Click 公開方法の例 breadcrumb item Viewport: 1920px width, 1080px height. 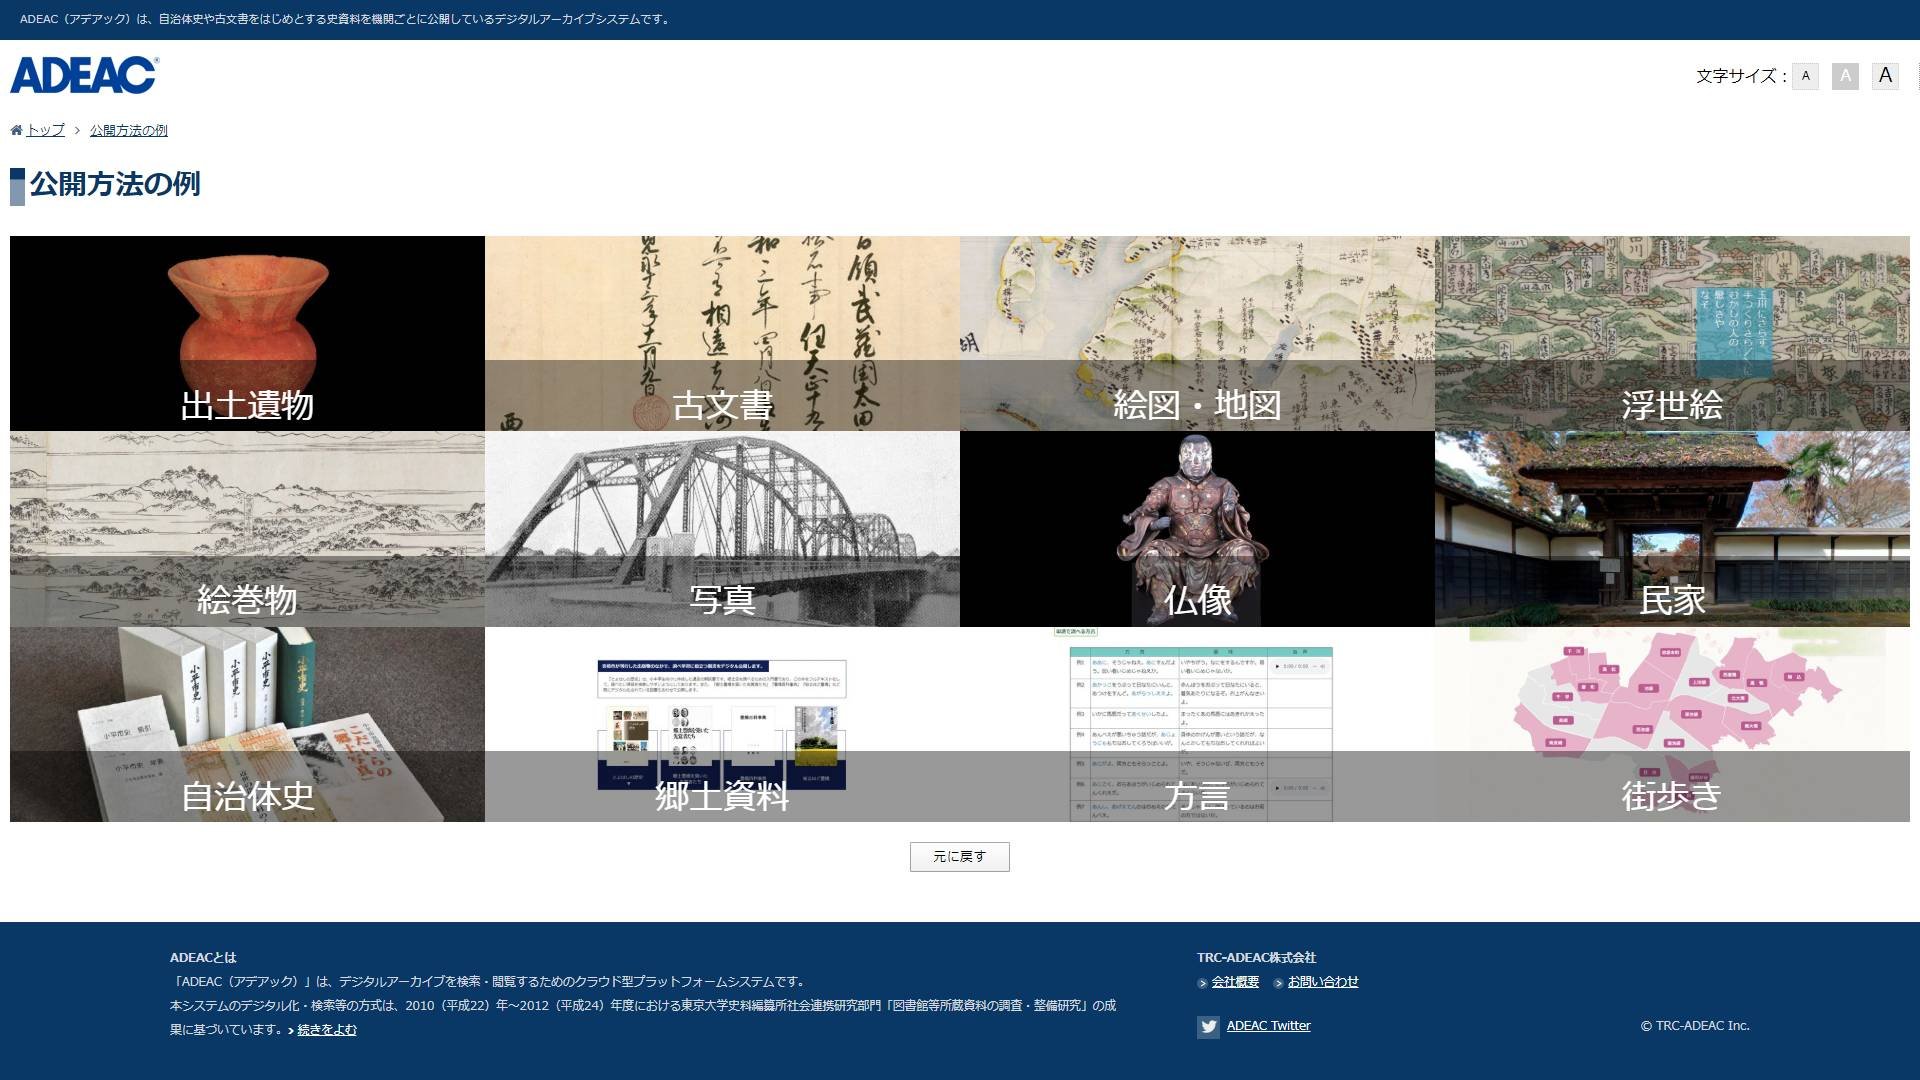pos(128,130)
